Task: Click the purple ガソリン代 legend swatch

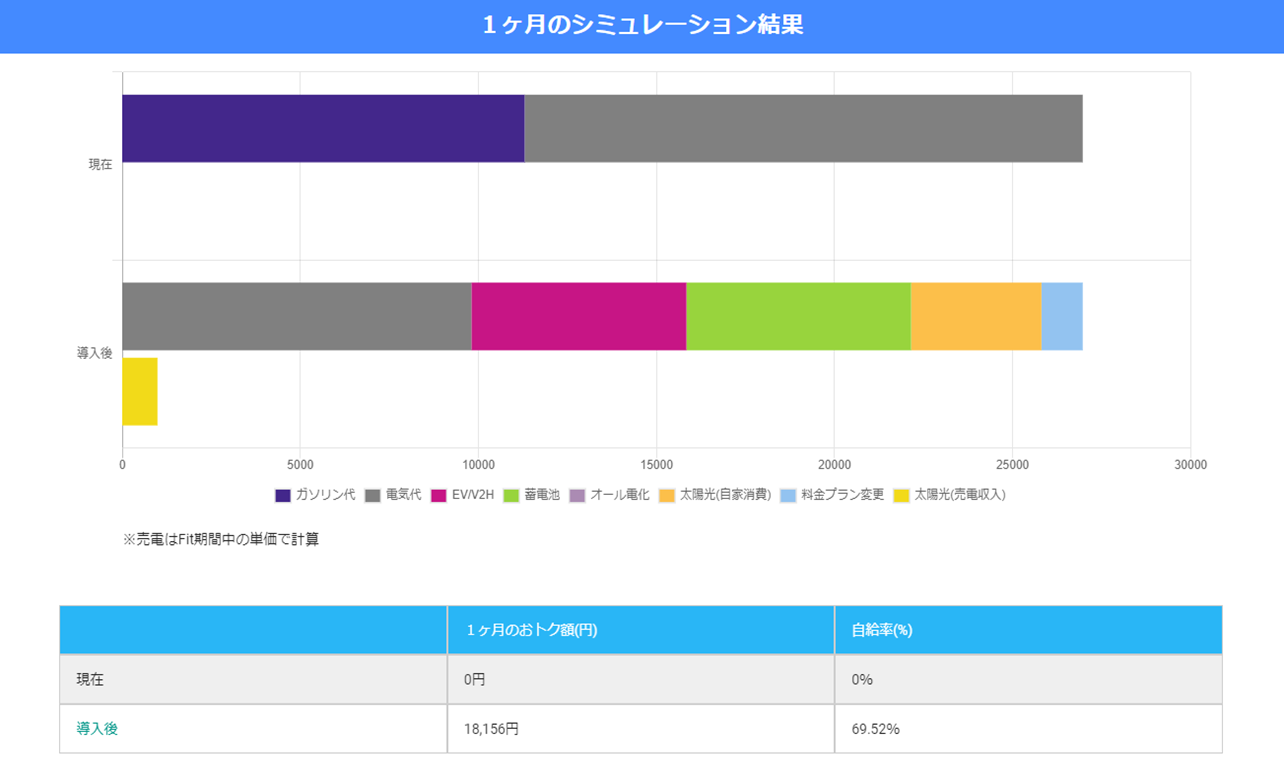Action: 283,495
